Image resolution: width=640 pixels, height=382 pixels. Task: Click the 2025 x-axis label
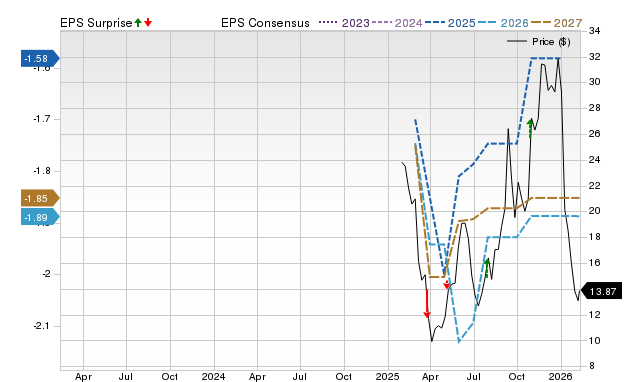(x=388, y=376)
